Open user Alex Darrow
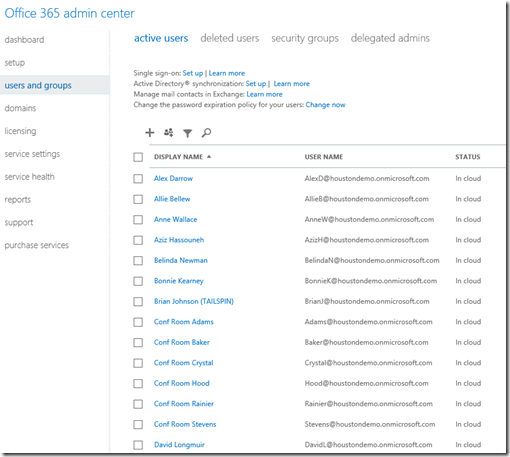Screen dimensions: 510x457 [x=173, y=179]
